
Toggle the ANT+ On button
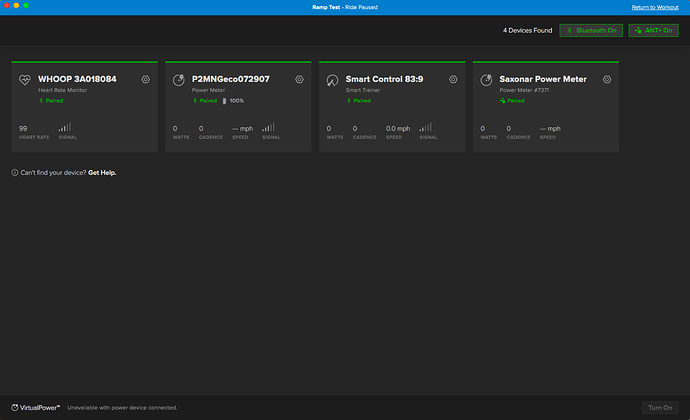[653, 30]
